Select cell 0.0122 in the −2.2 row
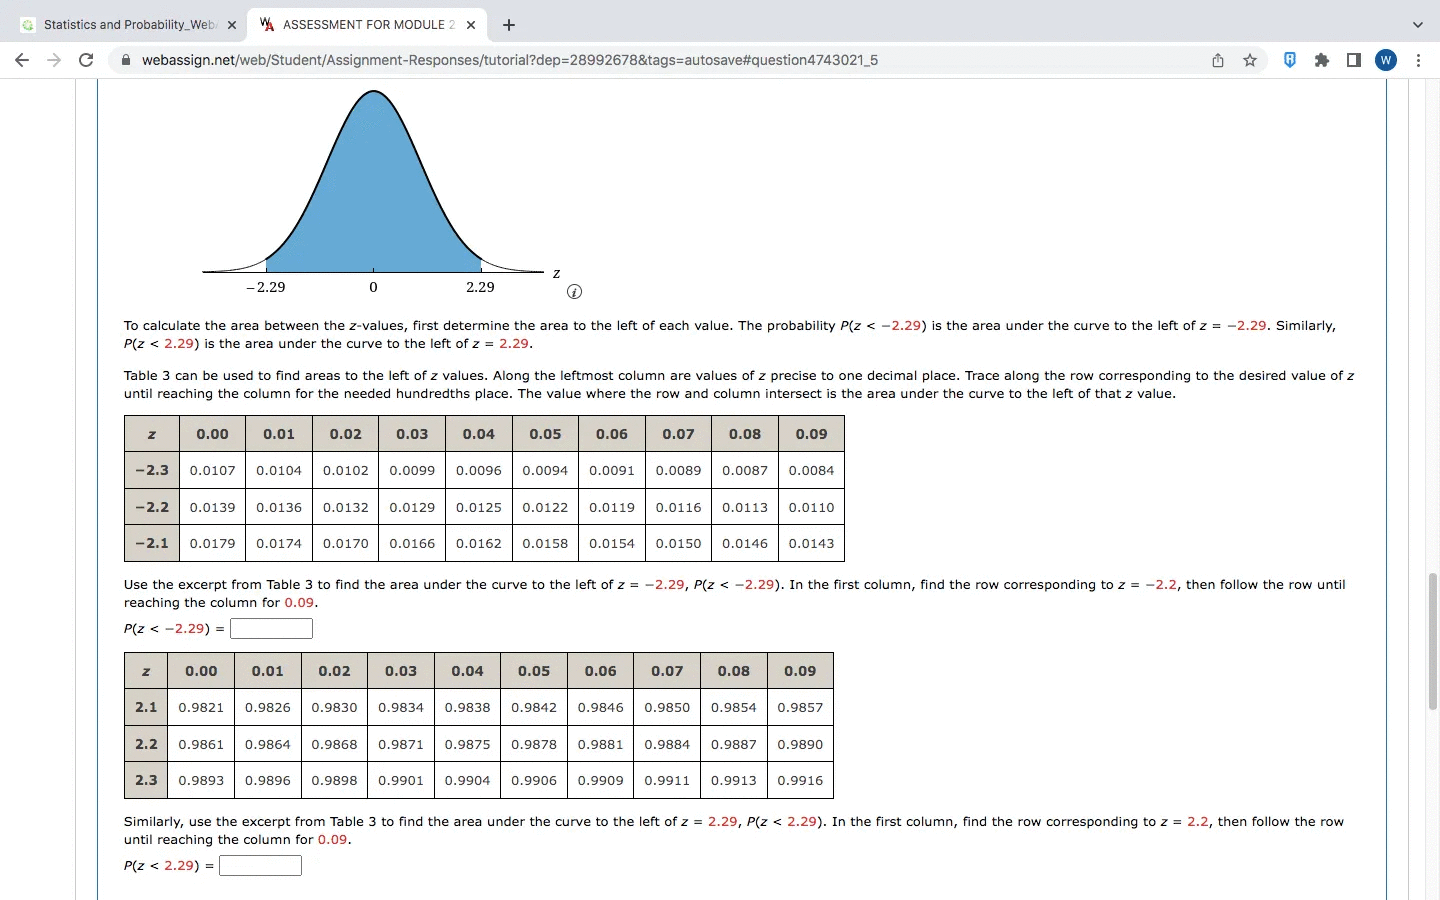This screenshot has width=1440, height=900. coord(545,507)
